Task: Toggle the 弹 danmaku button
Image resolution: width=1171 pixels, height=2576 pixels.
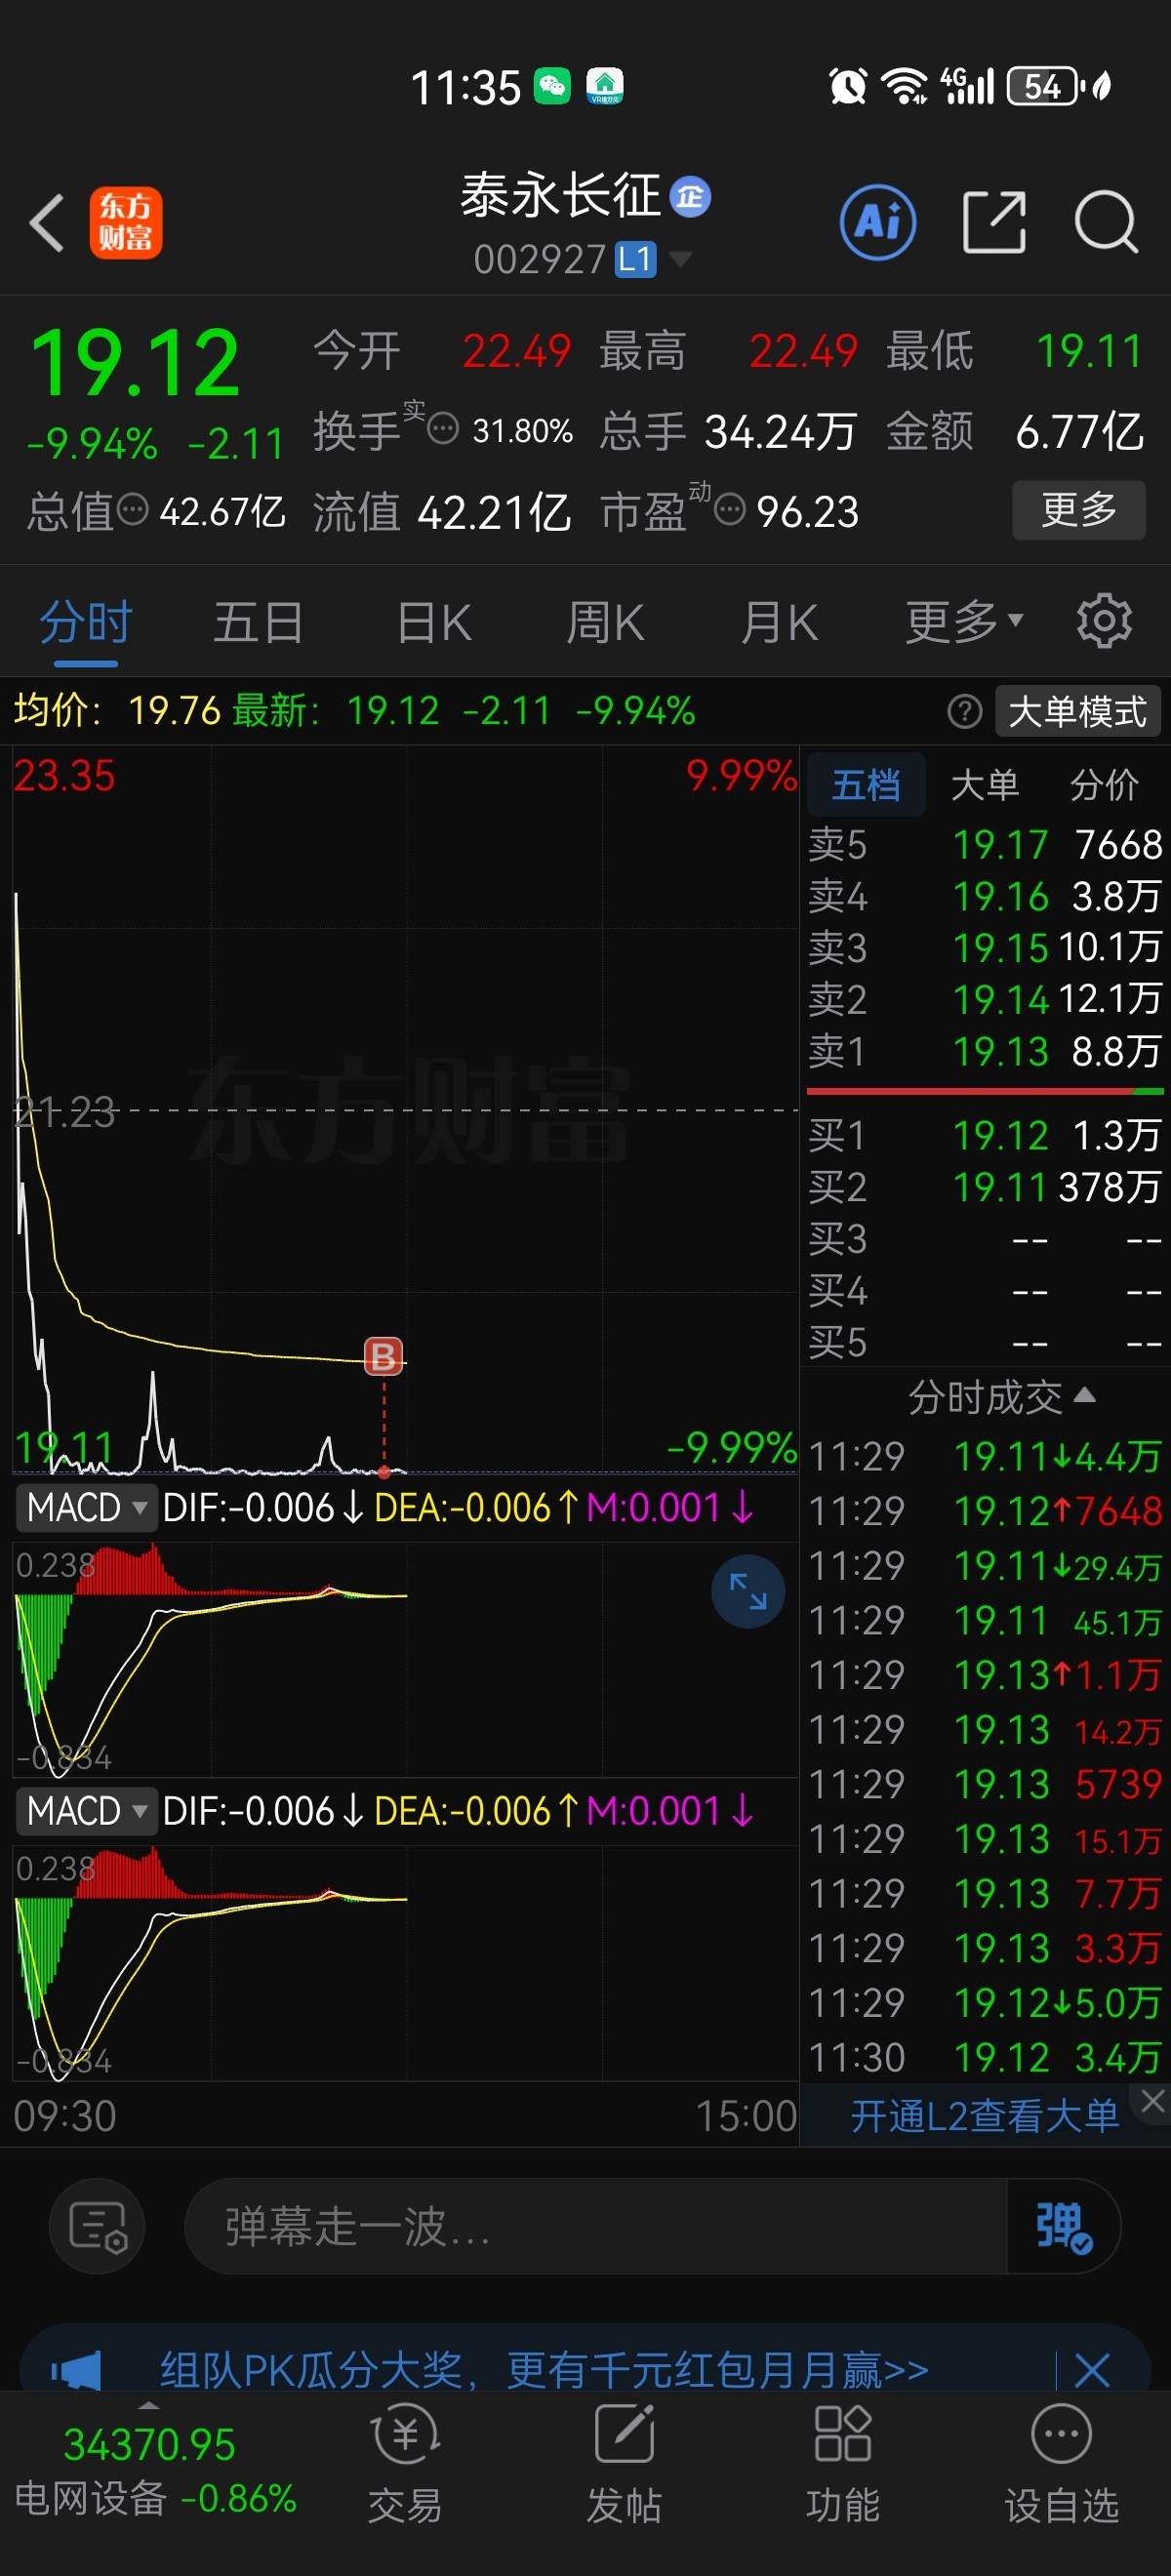Action: (1064, 2227)
